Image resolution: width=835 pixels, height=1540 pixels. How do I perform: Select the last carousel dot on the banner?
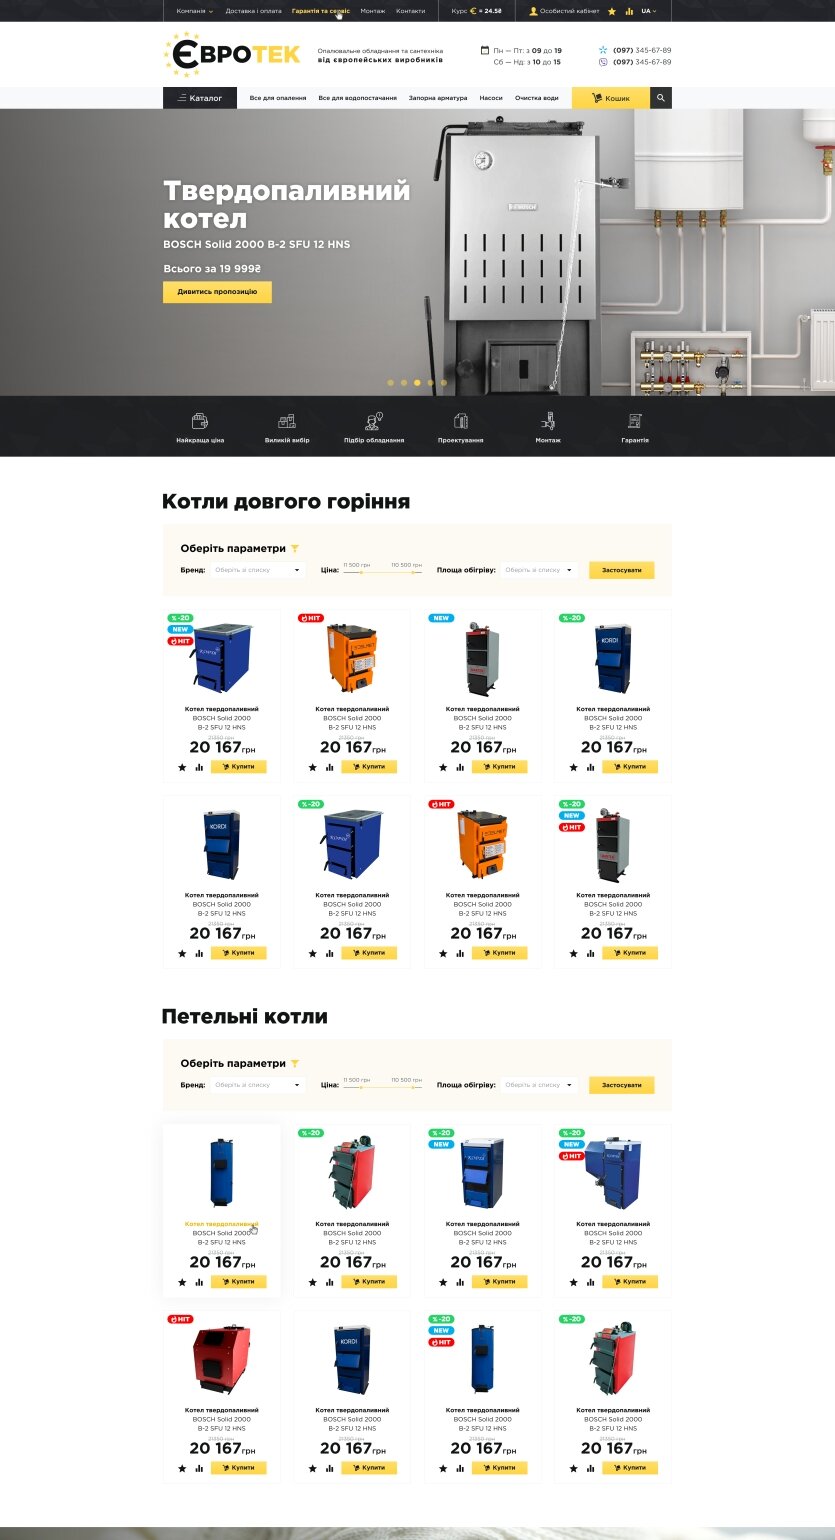pyautogui.click(x=444, y=382)
